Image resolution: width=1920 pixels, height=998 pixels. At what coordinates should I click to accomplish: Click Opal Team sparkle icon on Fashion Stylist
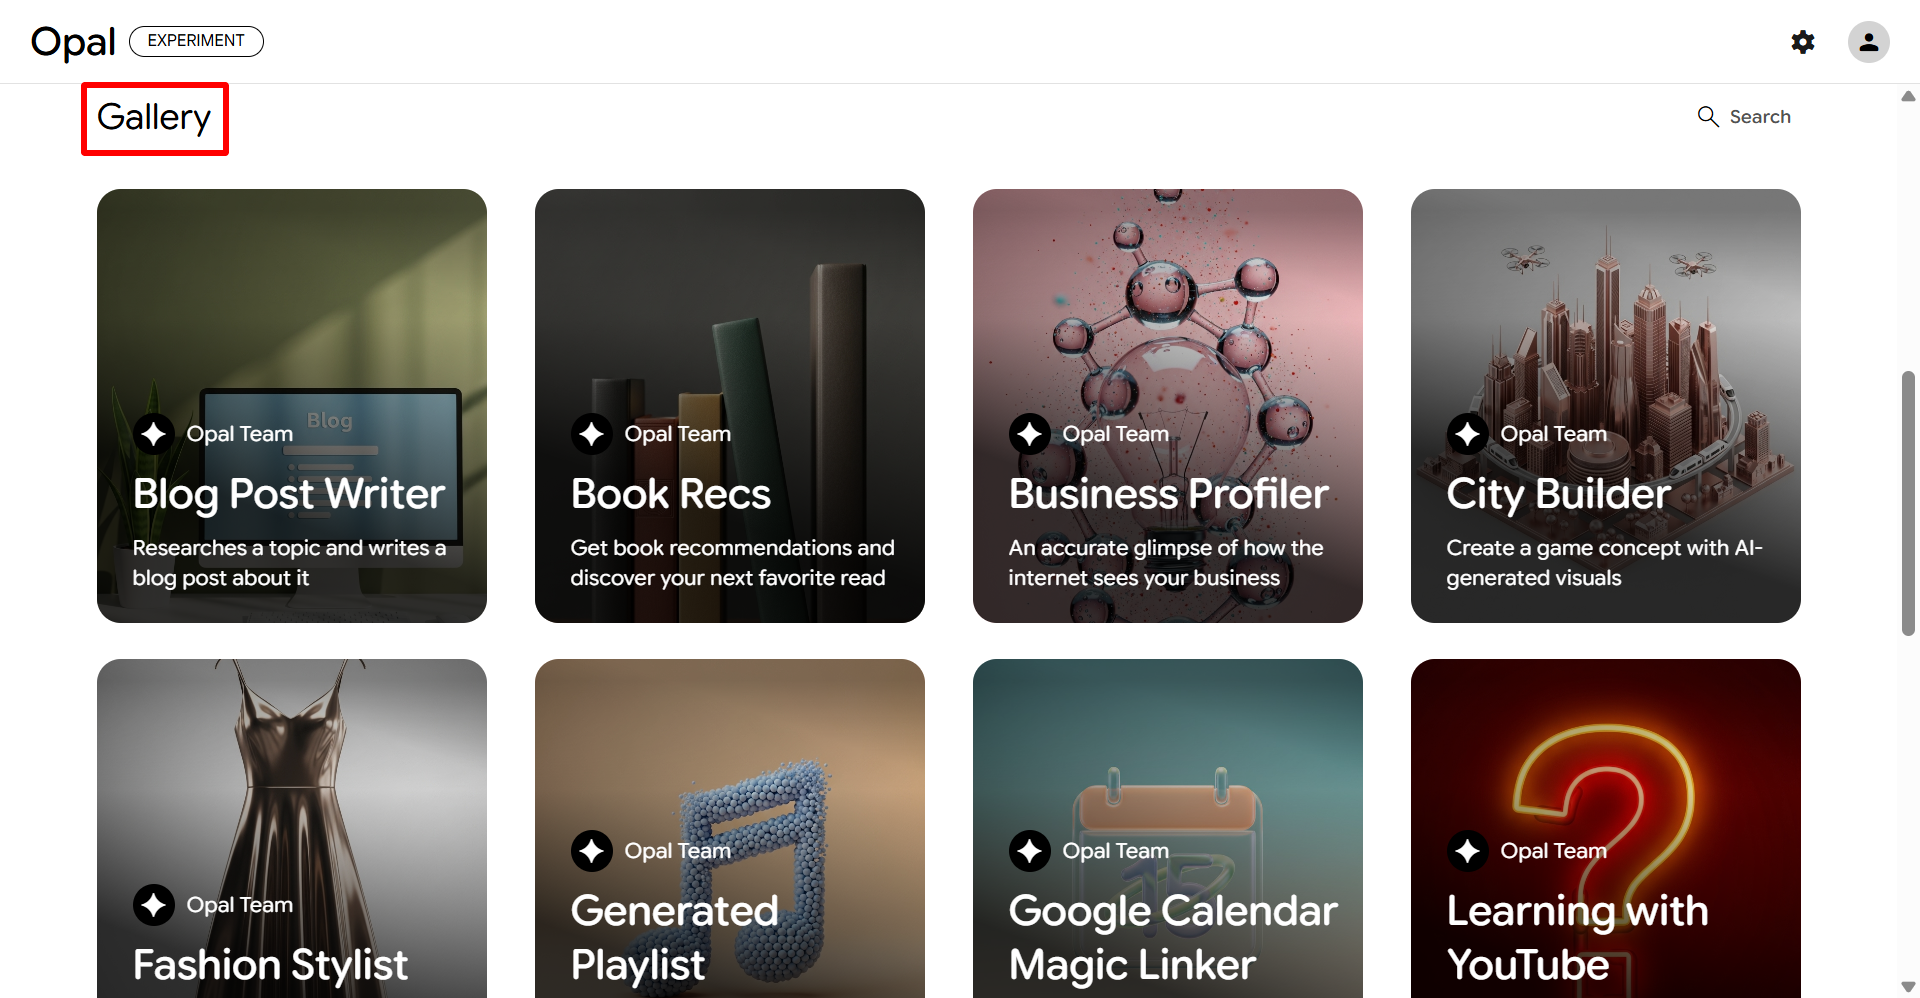pos(154,905)
